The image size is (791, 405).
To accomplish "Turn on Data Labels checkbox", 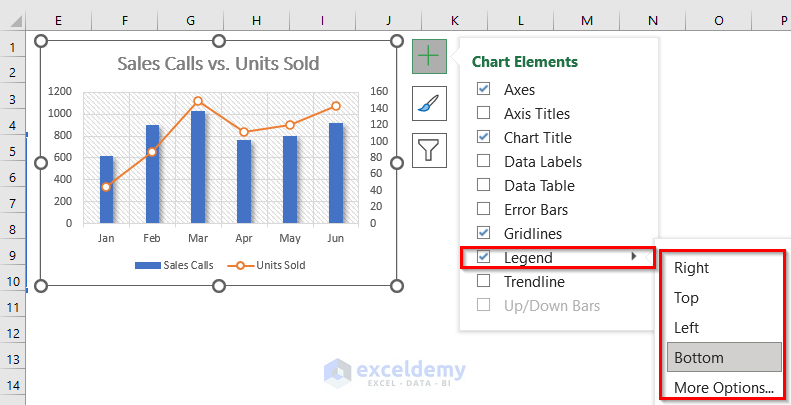I will point(484,162).
